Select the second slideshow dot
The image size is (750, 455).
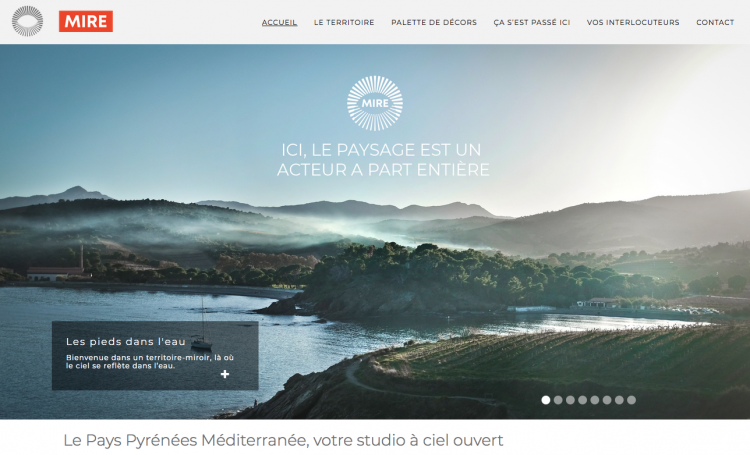(558, 400)
